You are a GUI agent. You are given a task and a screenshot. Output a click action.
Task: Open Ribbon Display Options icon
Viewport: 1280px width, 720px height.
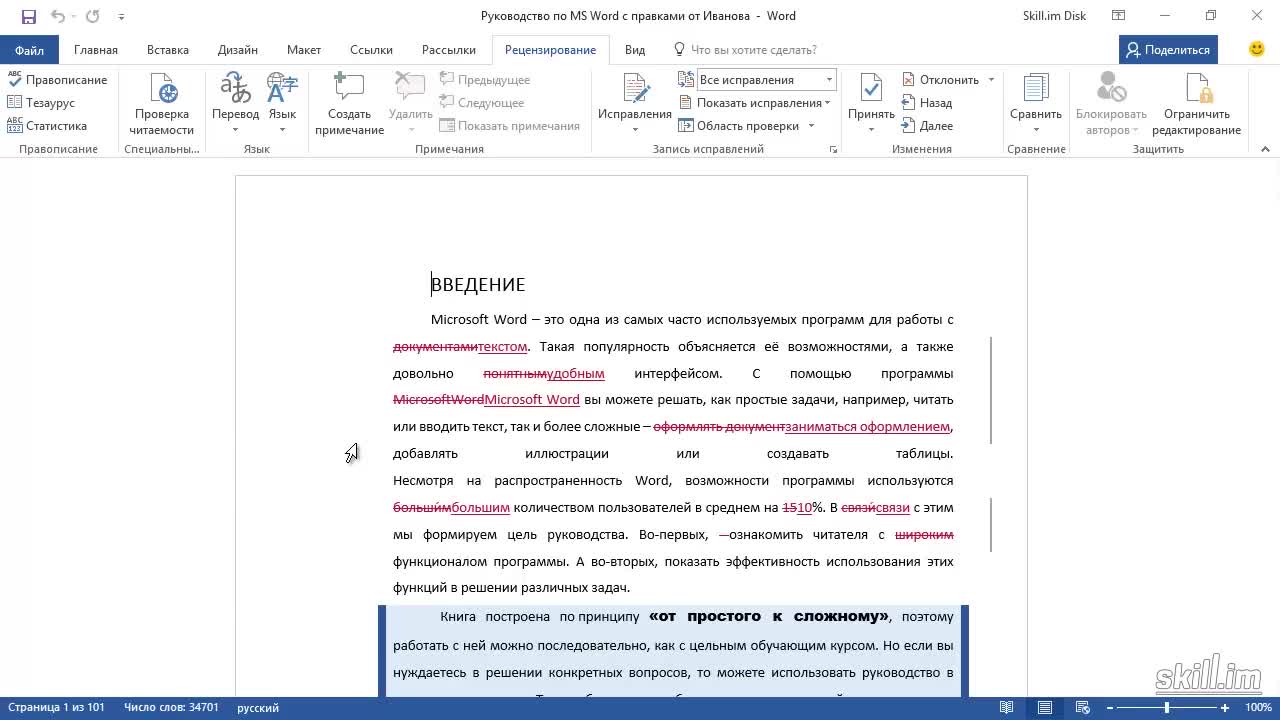pyautogui.click(x=1120, y=16)
